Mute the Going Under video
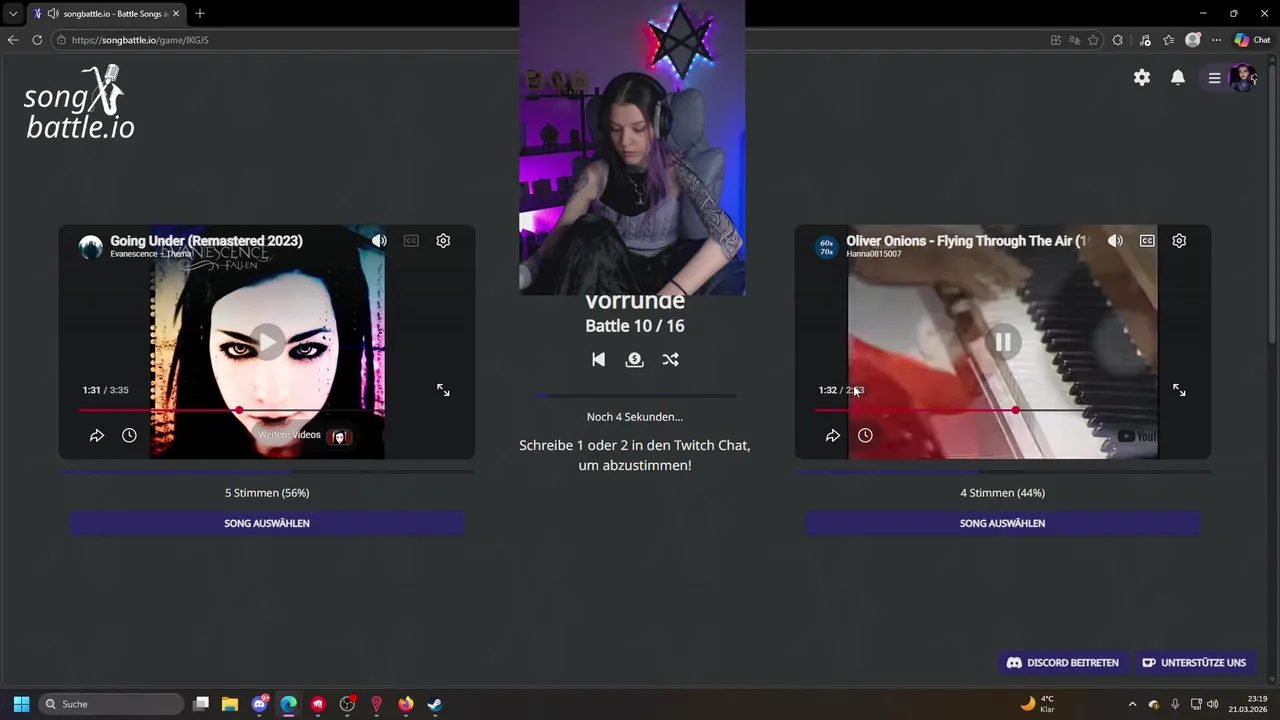1280x720 pixels. coord(379,240)
